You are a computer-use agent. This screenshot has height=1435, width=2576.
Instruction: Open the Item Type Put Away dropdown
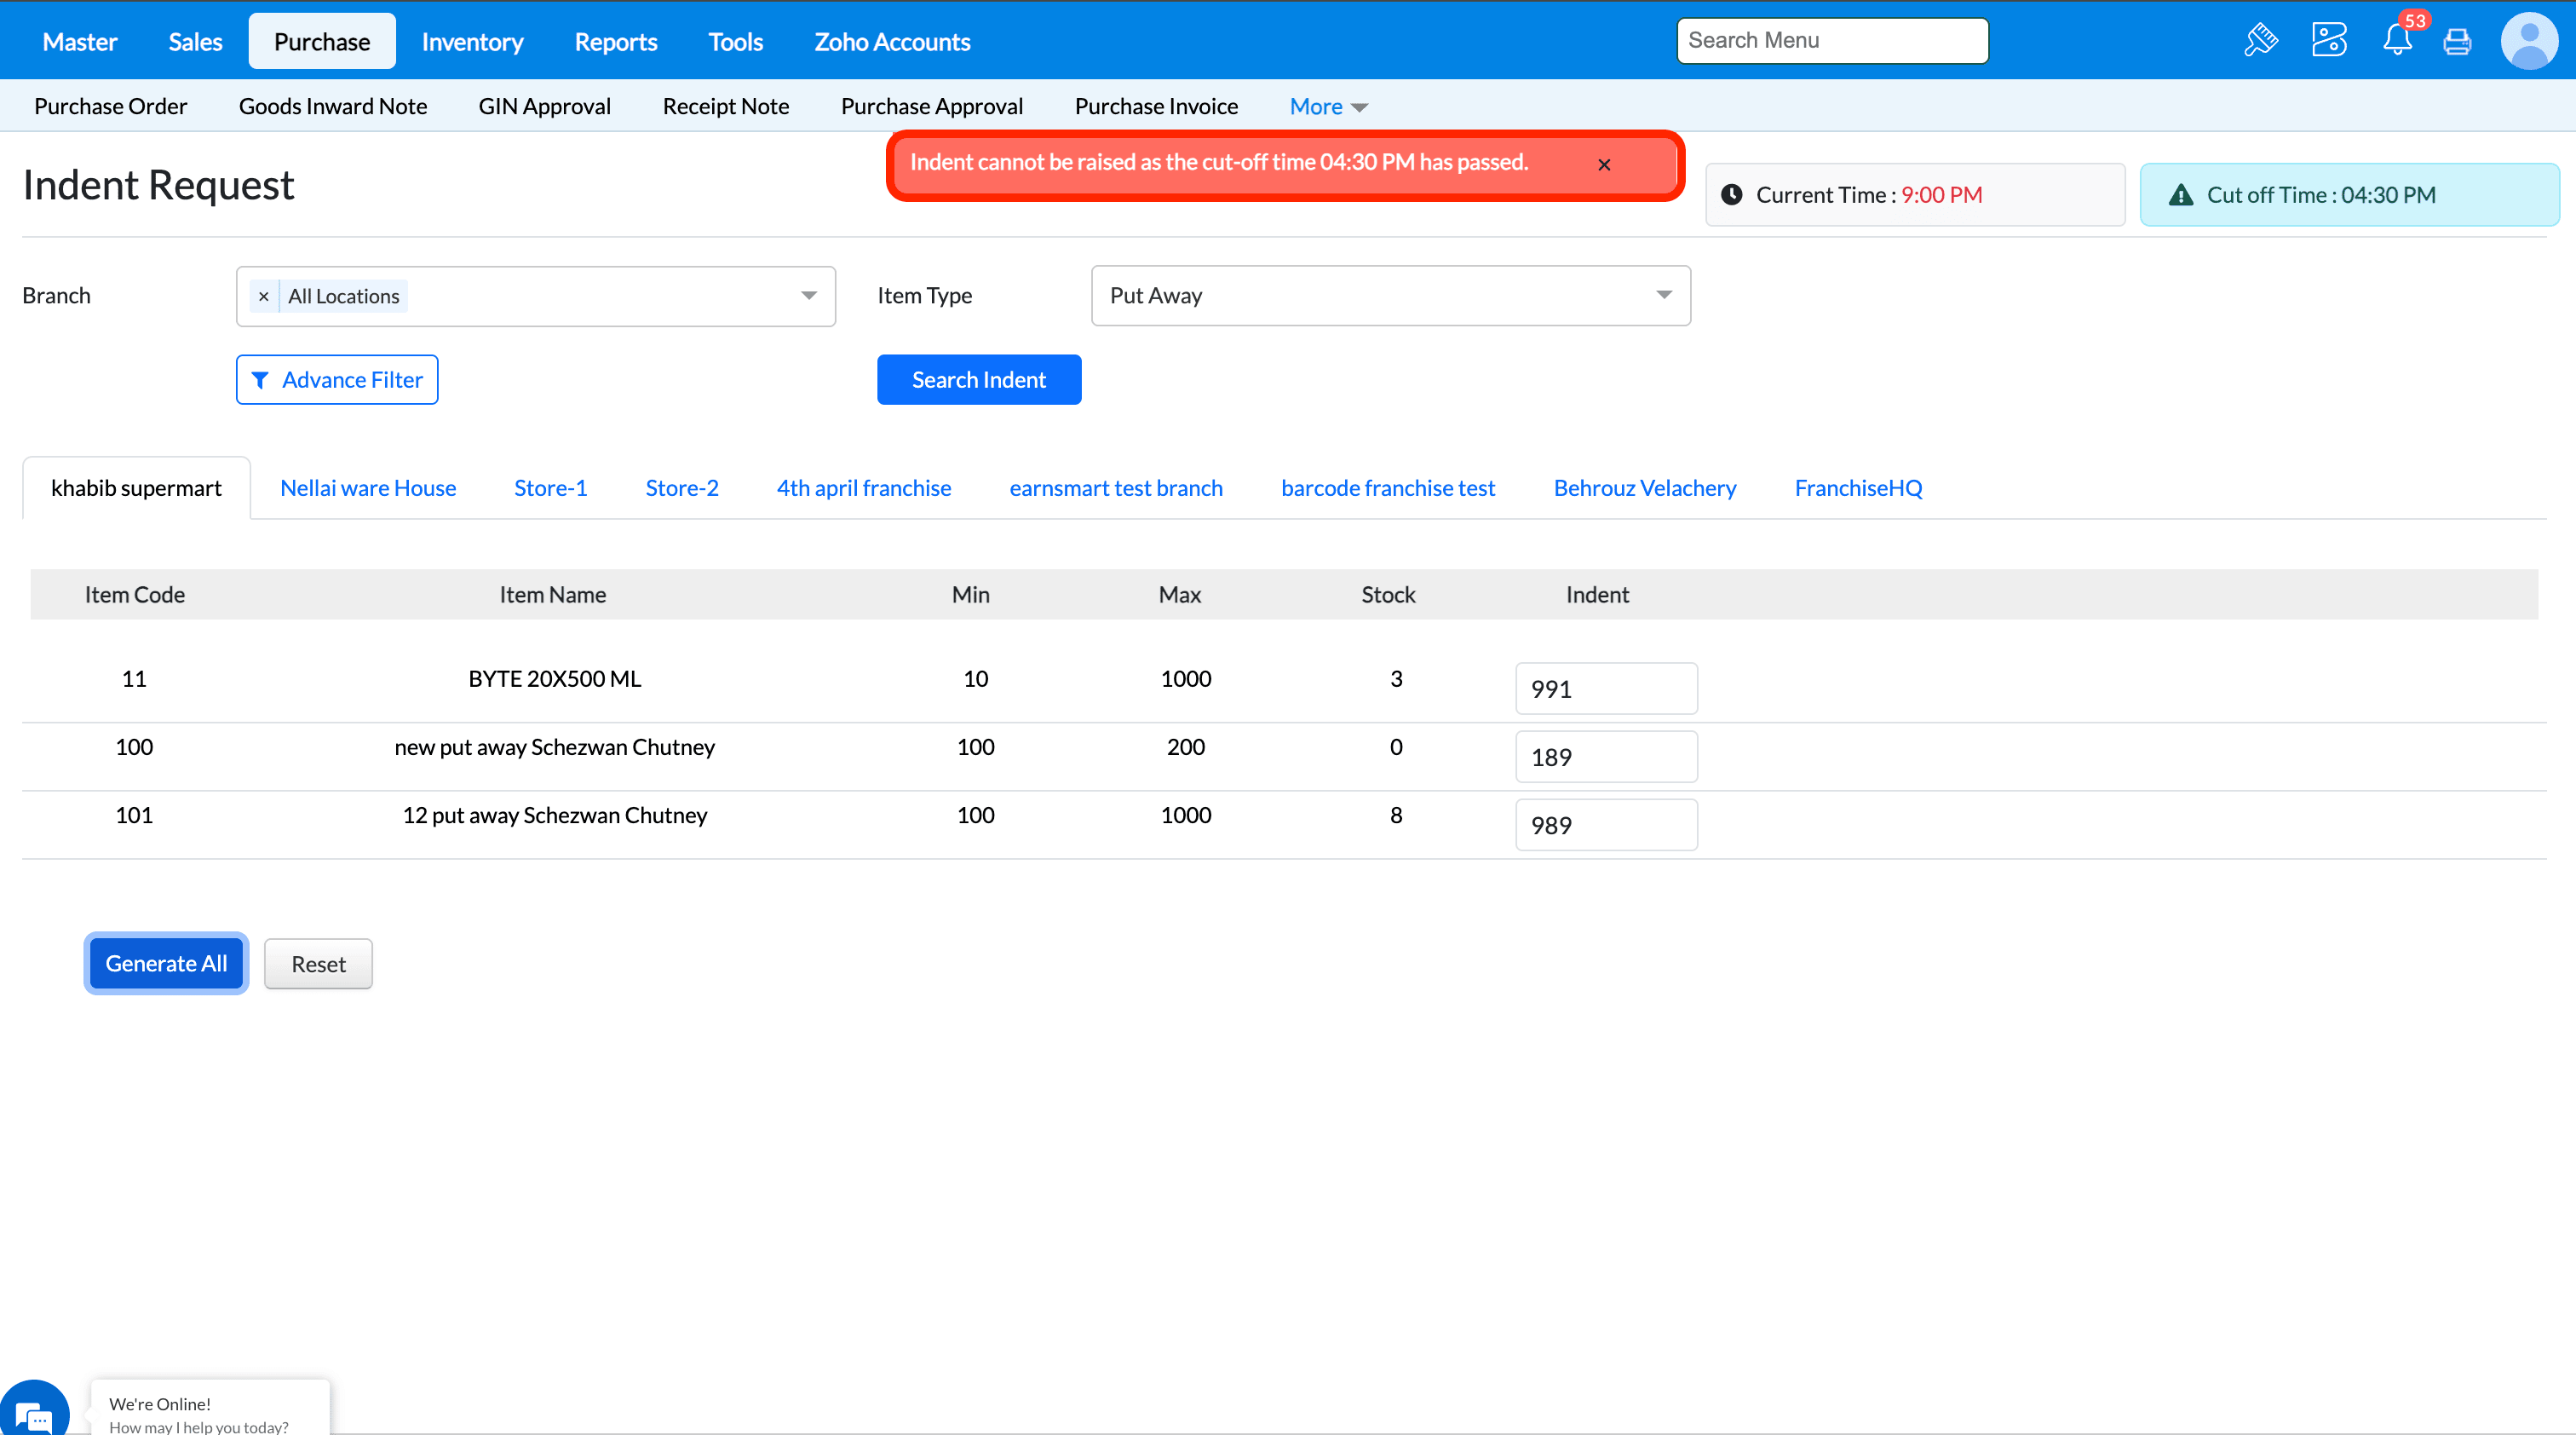pyautogui.click(x=1390, y=296)
